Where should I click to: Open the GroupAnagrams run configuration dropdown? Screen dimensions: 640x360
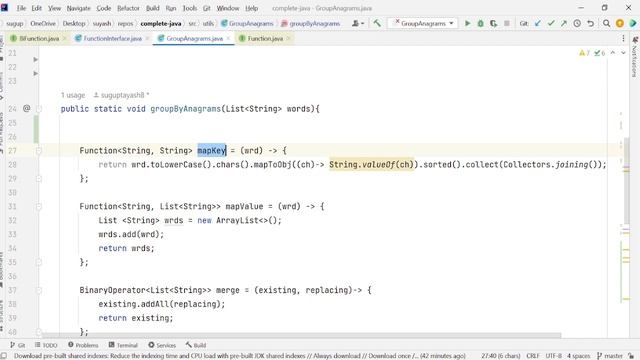click(422, 24)
